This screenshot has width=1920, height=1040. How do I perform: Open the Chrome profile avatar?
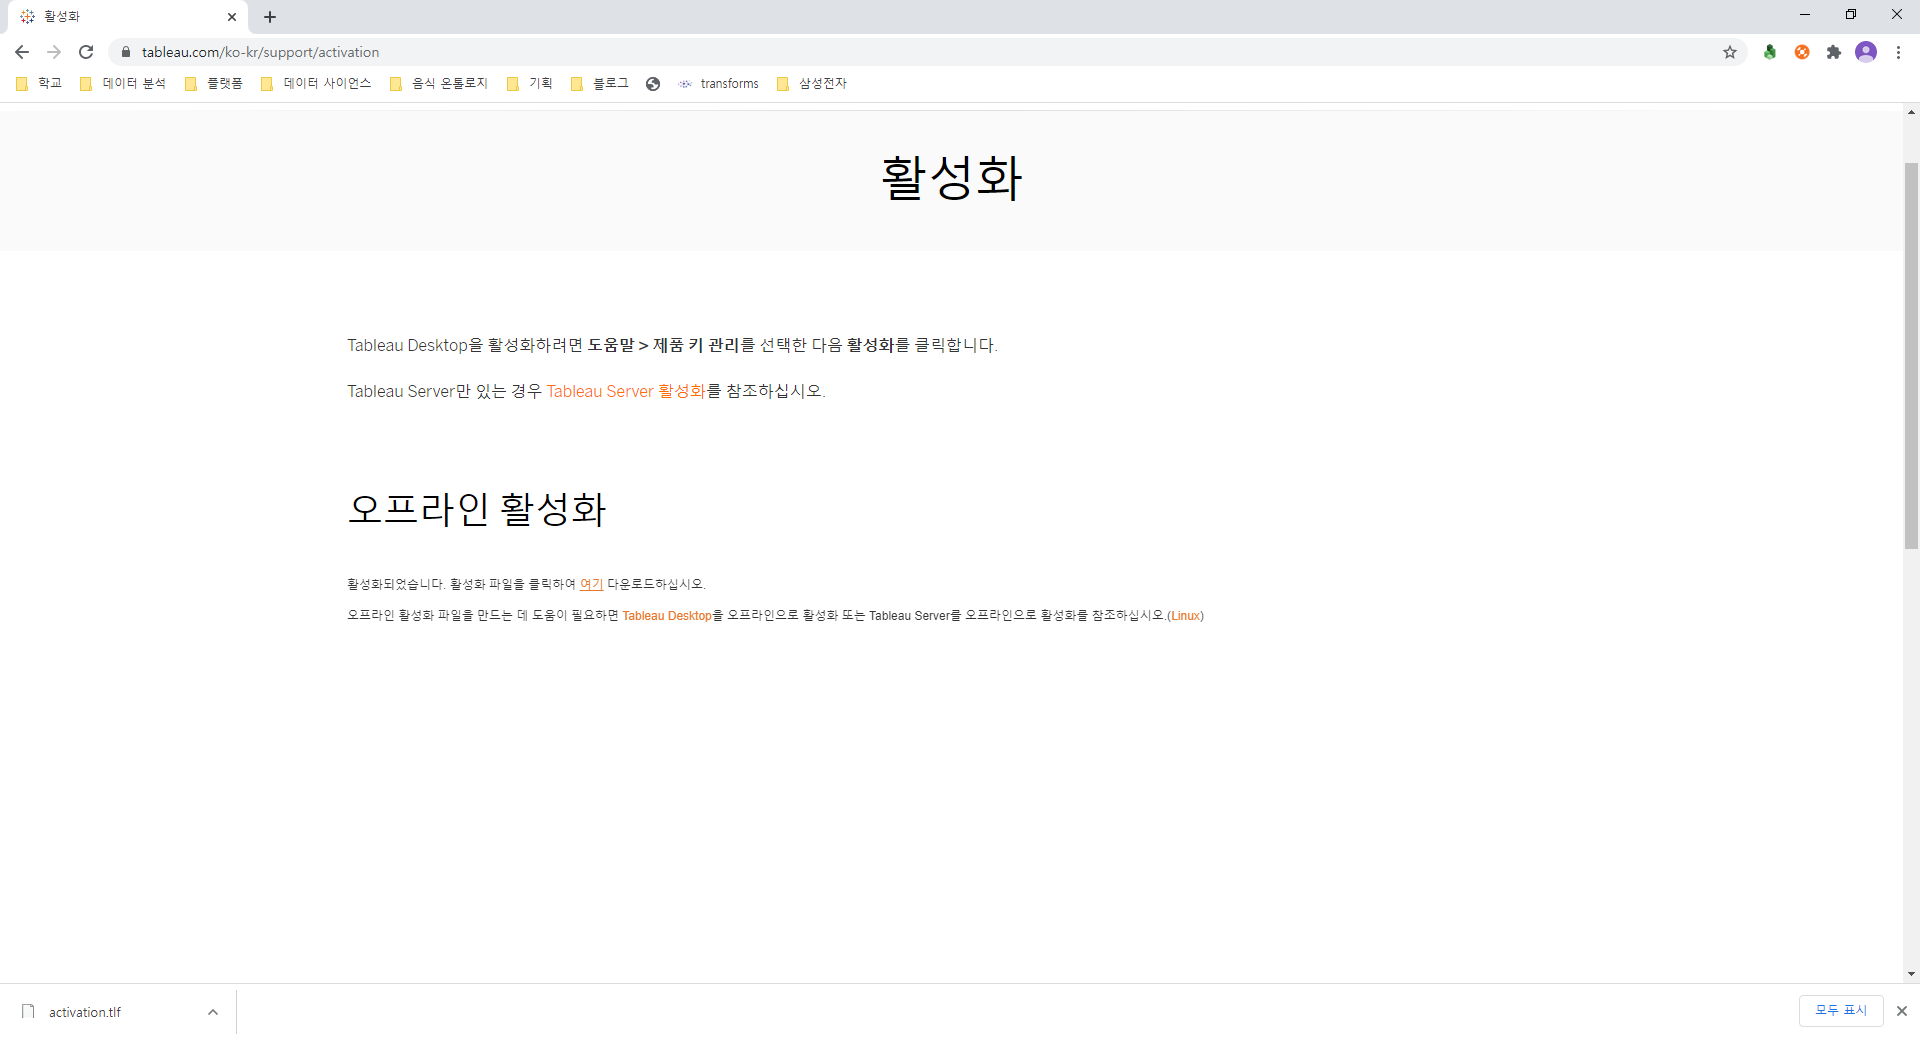tap(1866, 52)
